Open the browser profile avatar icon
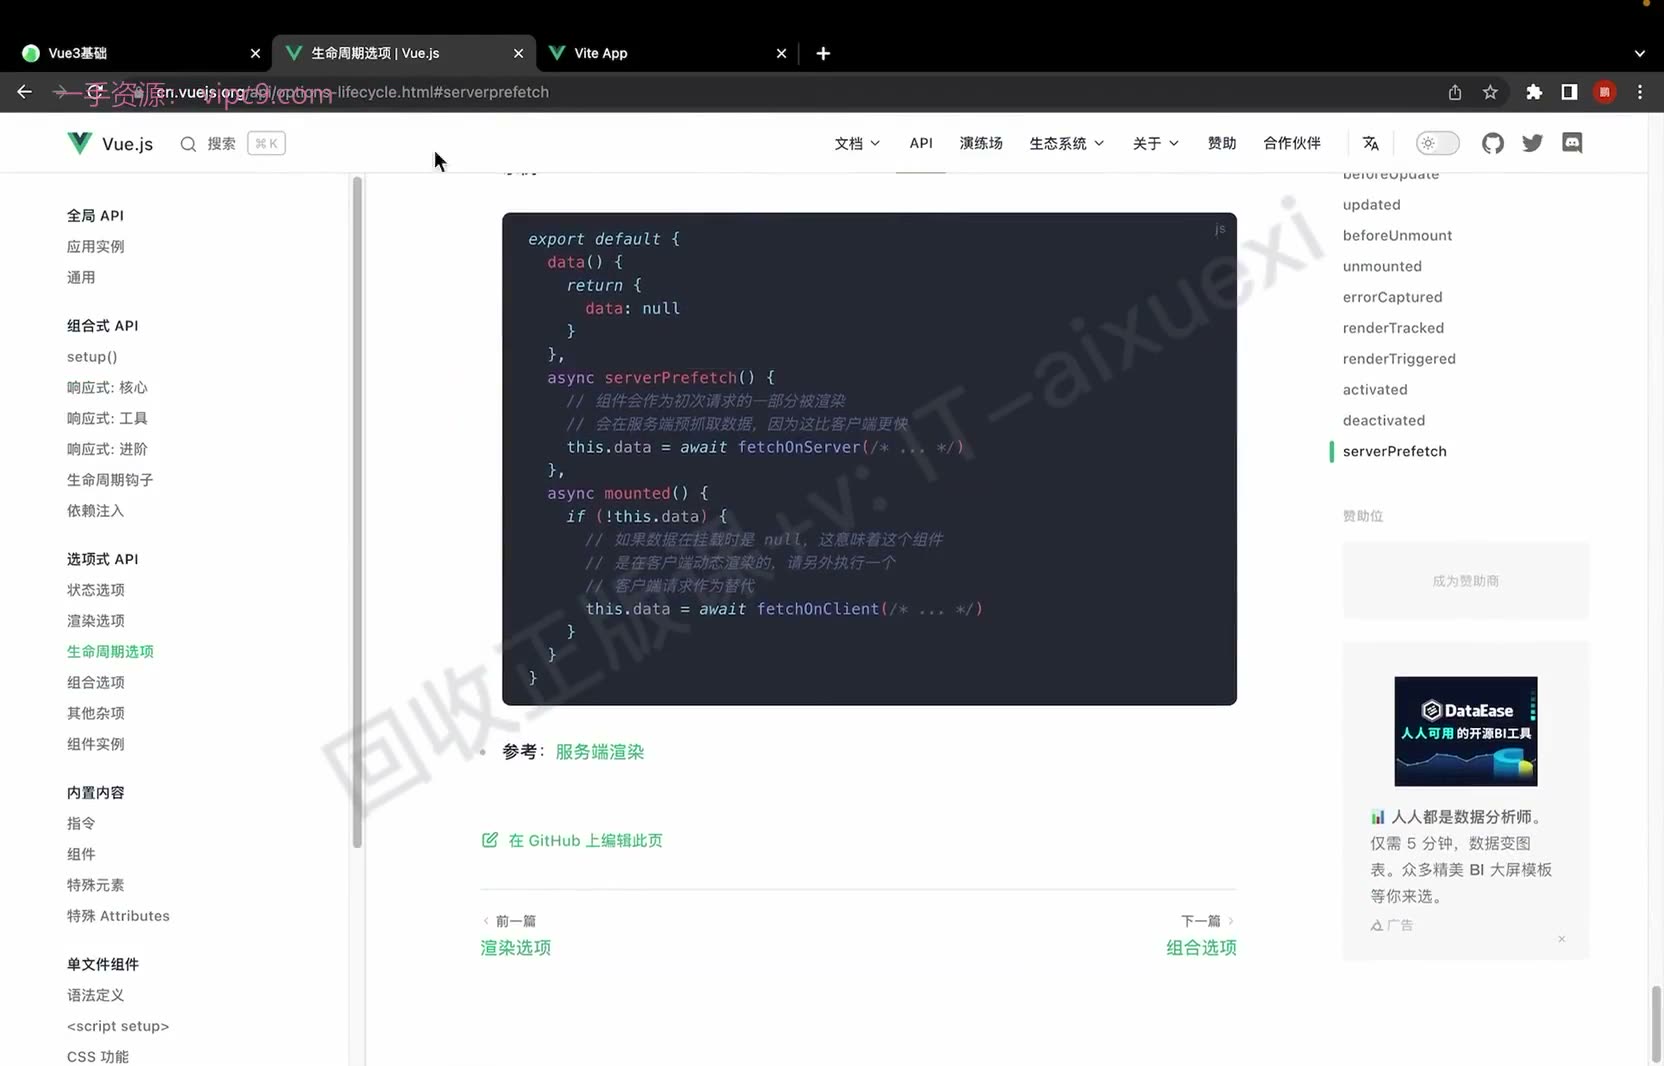 pos(1604,92)
